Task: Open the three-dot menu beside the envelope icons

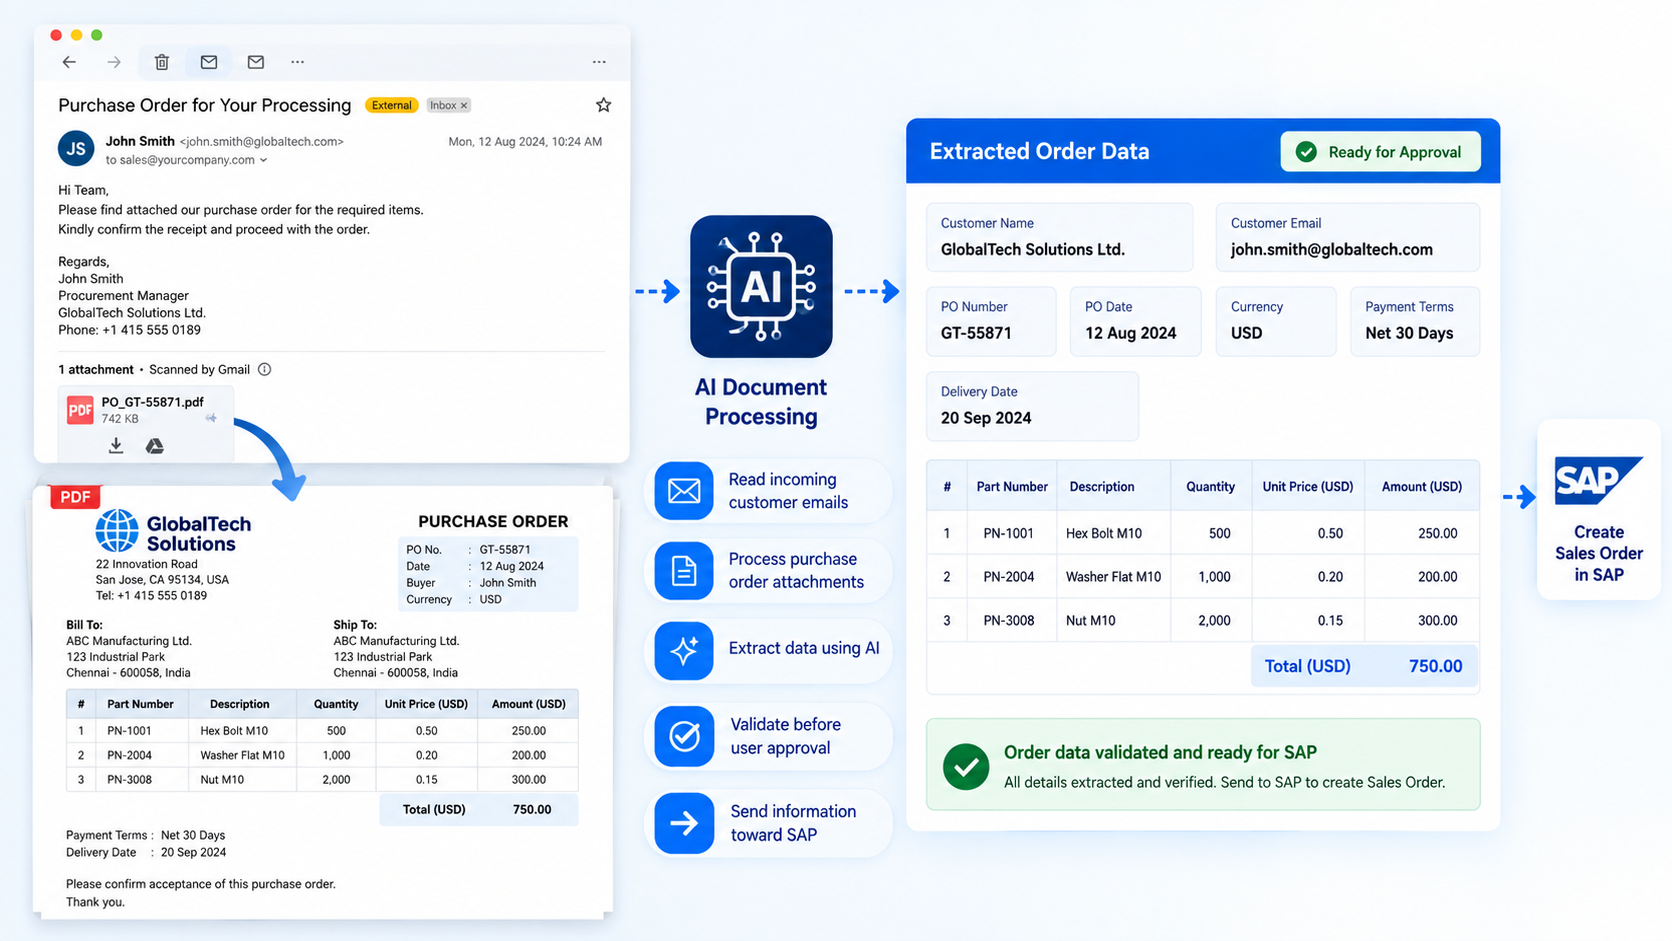Action: 298,62
